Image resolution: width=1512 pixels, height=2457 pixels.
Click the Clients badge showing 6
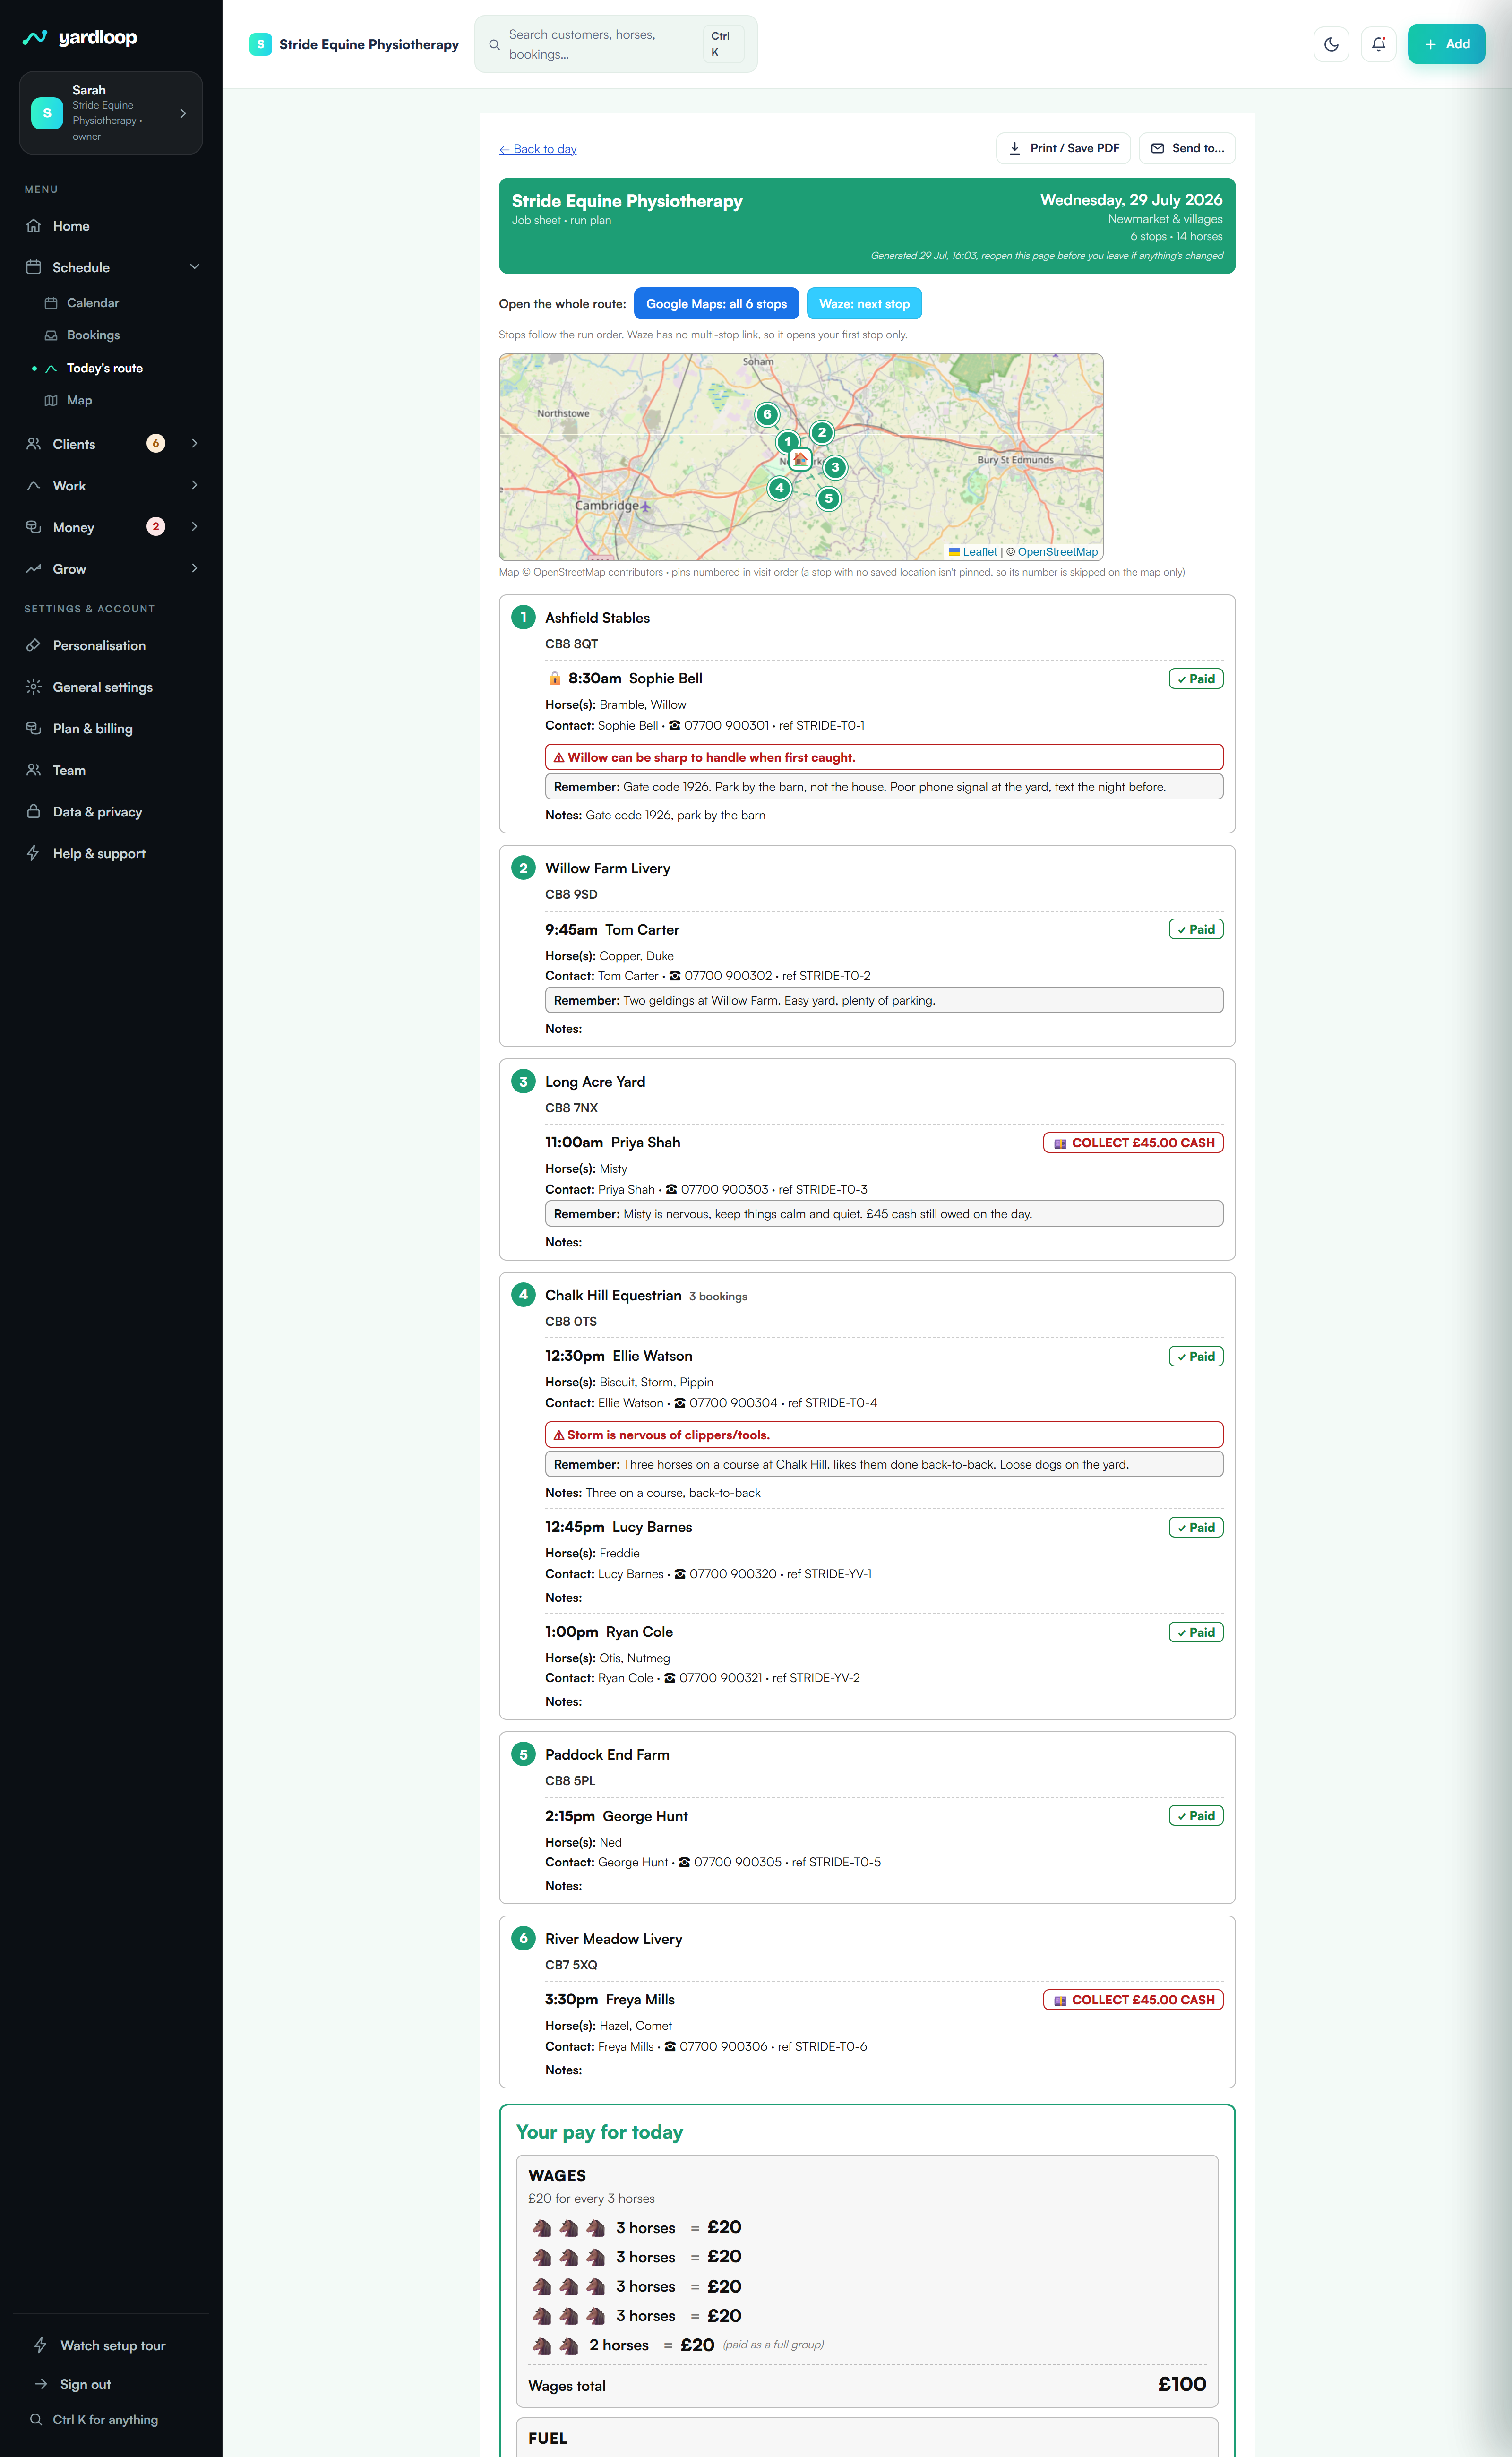156,443
